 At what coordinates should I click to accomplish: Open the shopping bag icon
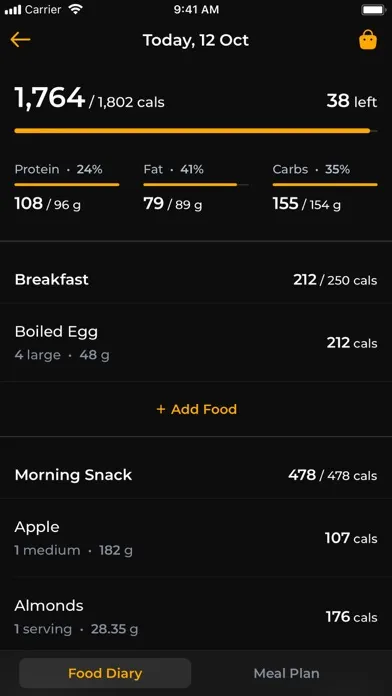368,40
